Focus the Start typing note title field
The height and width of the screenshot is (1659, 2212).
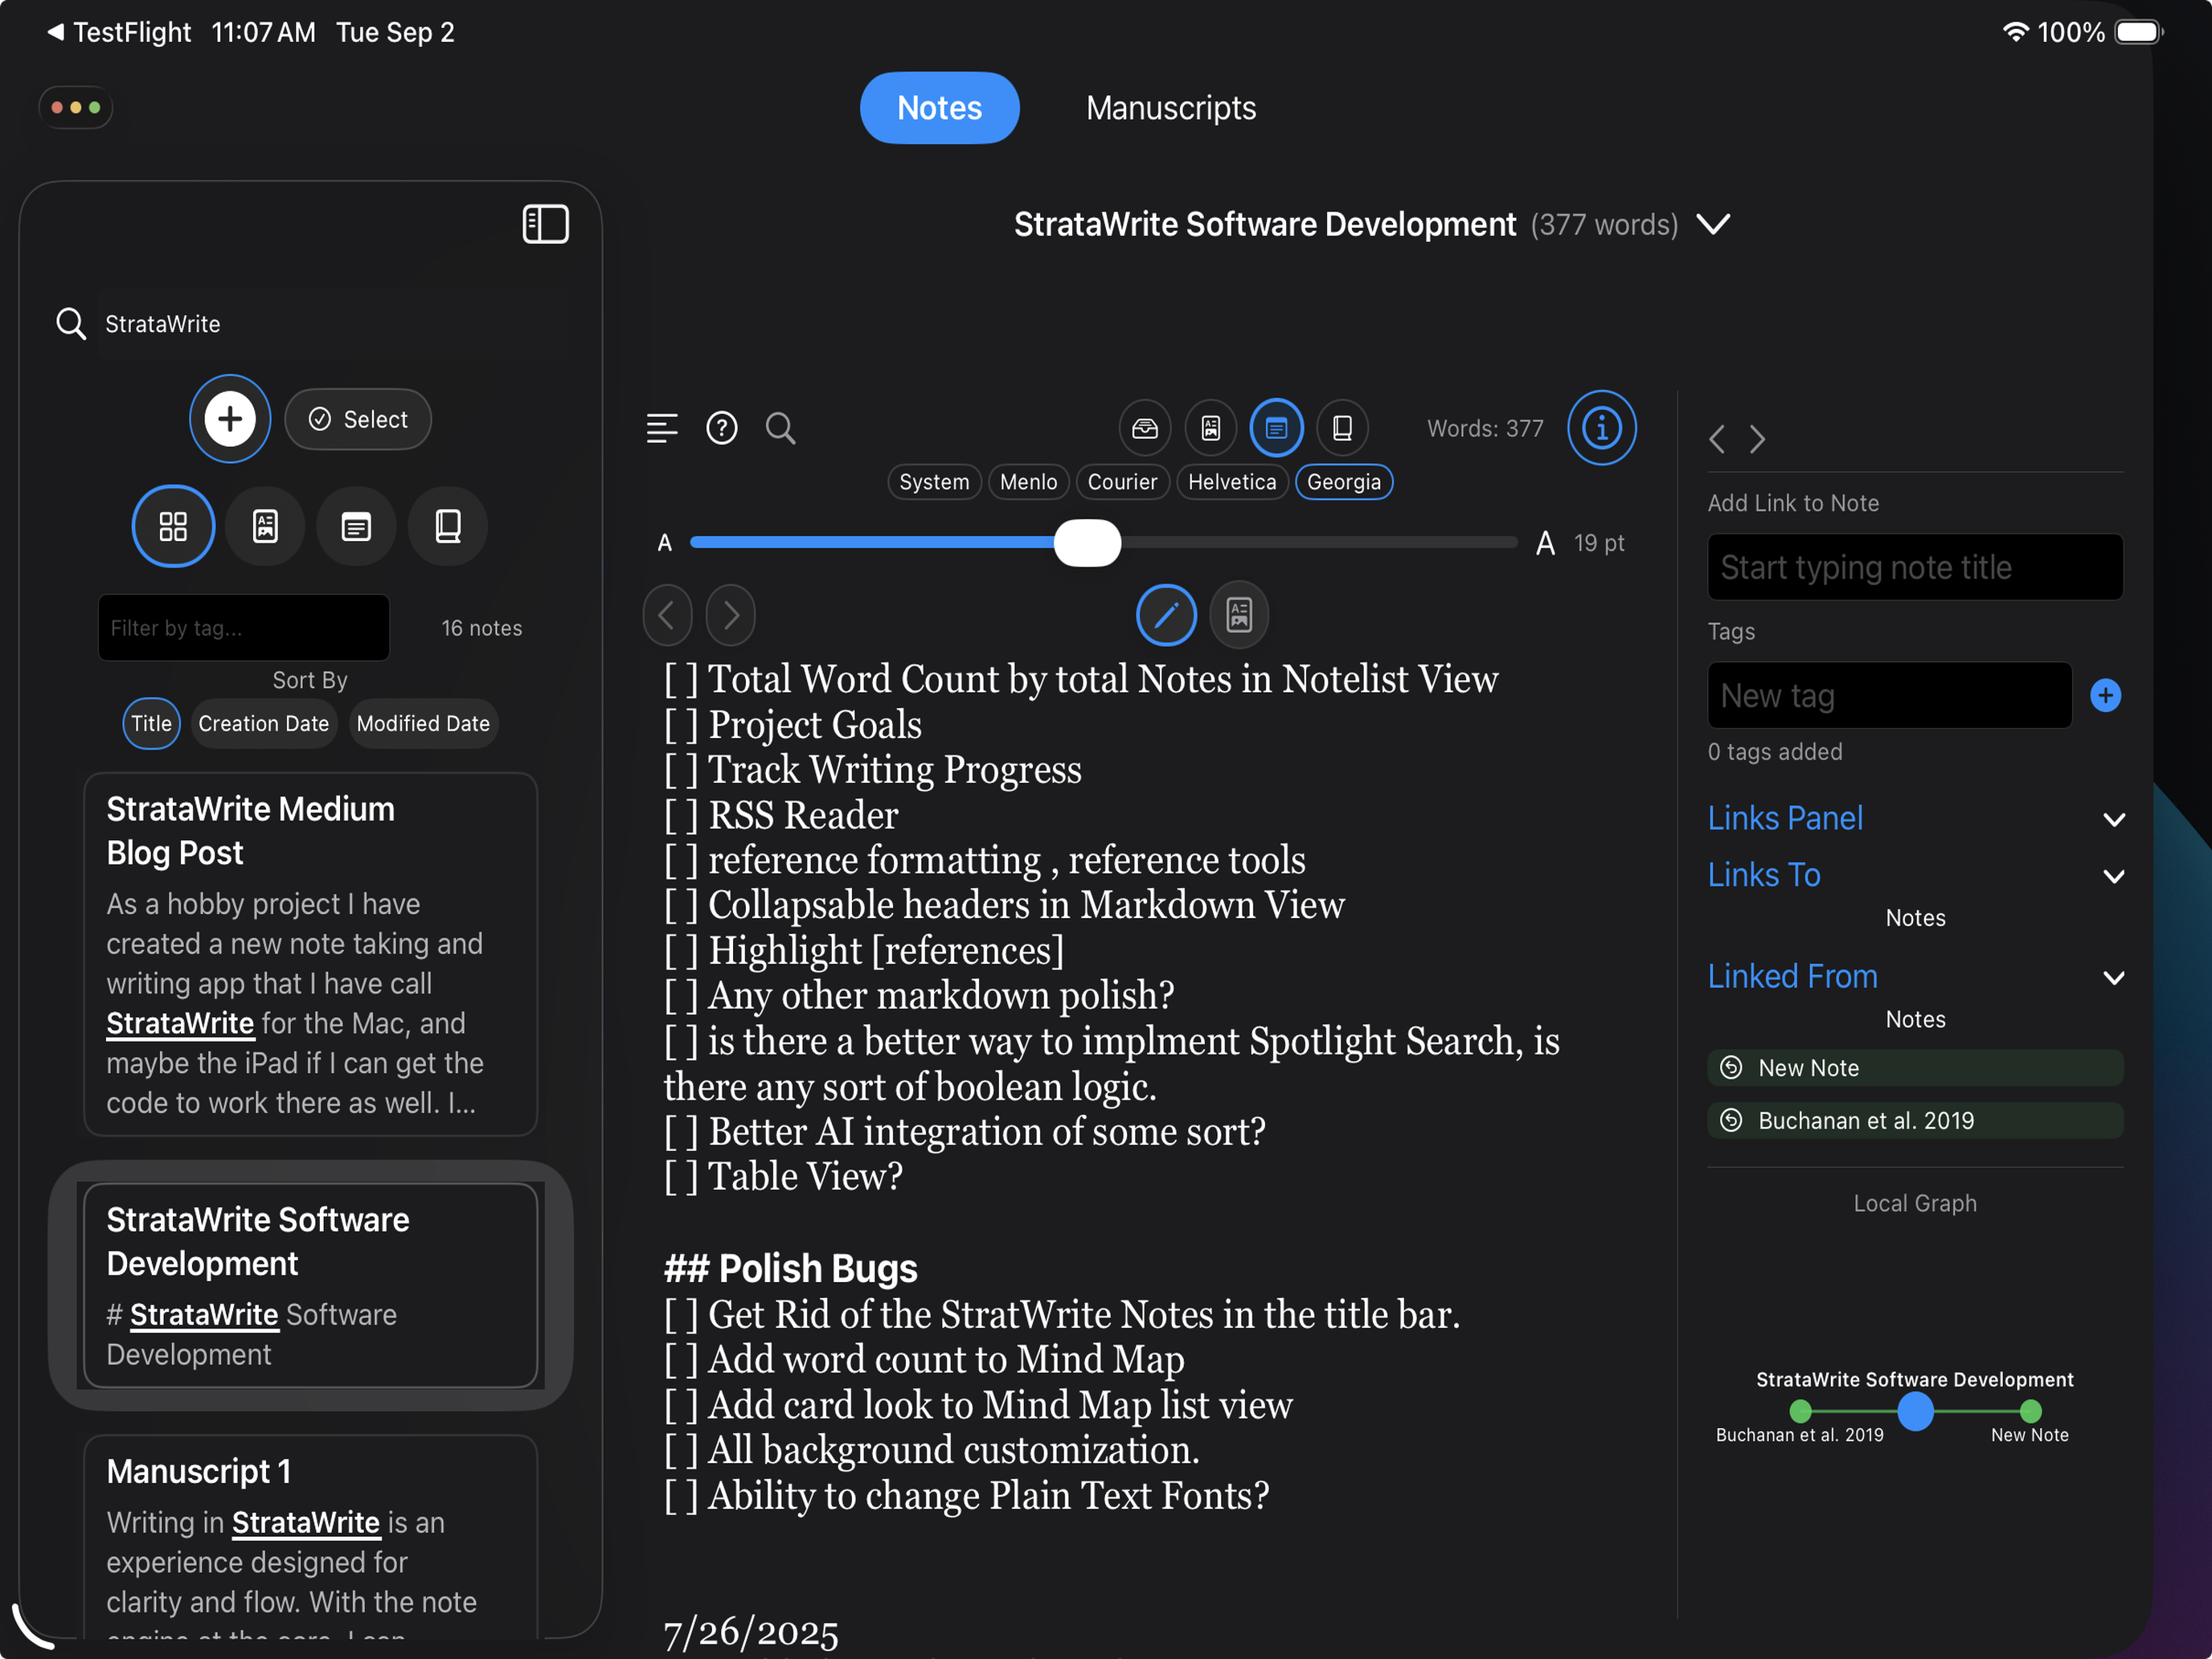point(1914,567)
